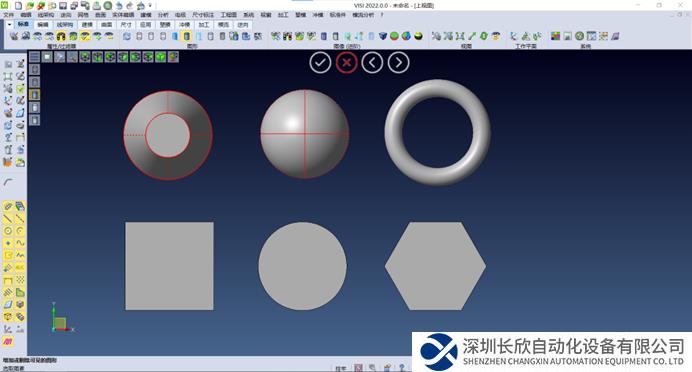This screenshot has height=372, width=692.
Task: Open the colorful palette system icon
Action: coord(556,36)
